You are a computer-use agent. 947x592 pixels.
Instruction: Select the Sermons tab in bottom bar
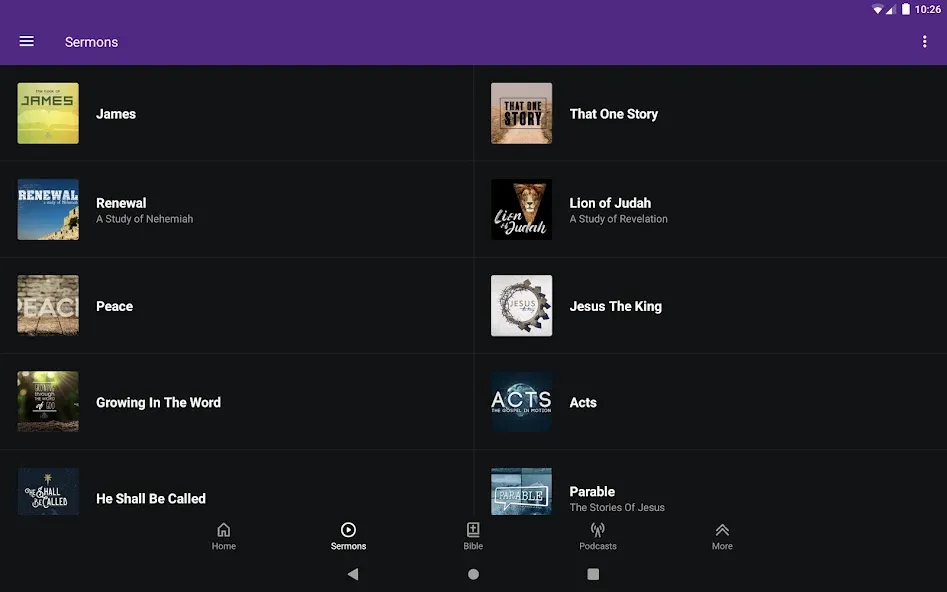pos(348,536)
